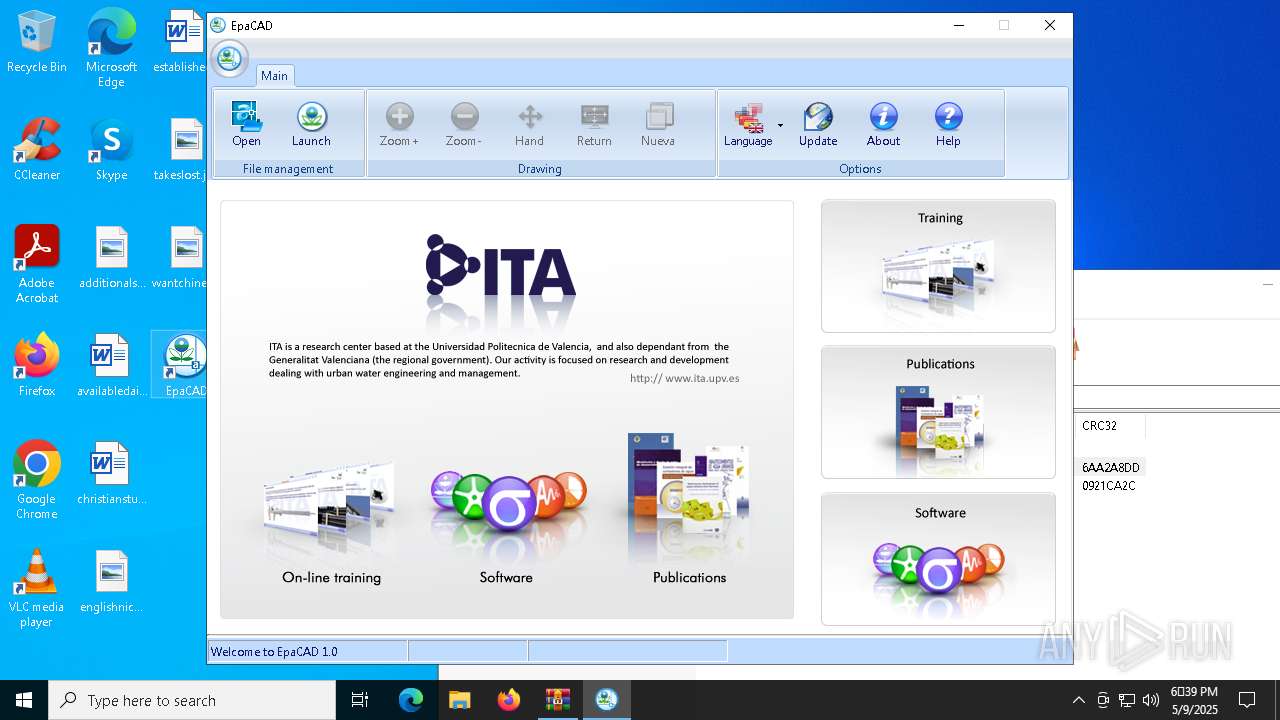Open Recycle Bin on the desktop

pyautogui.click(x=37, y=42)
